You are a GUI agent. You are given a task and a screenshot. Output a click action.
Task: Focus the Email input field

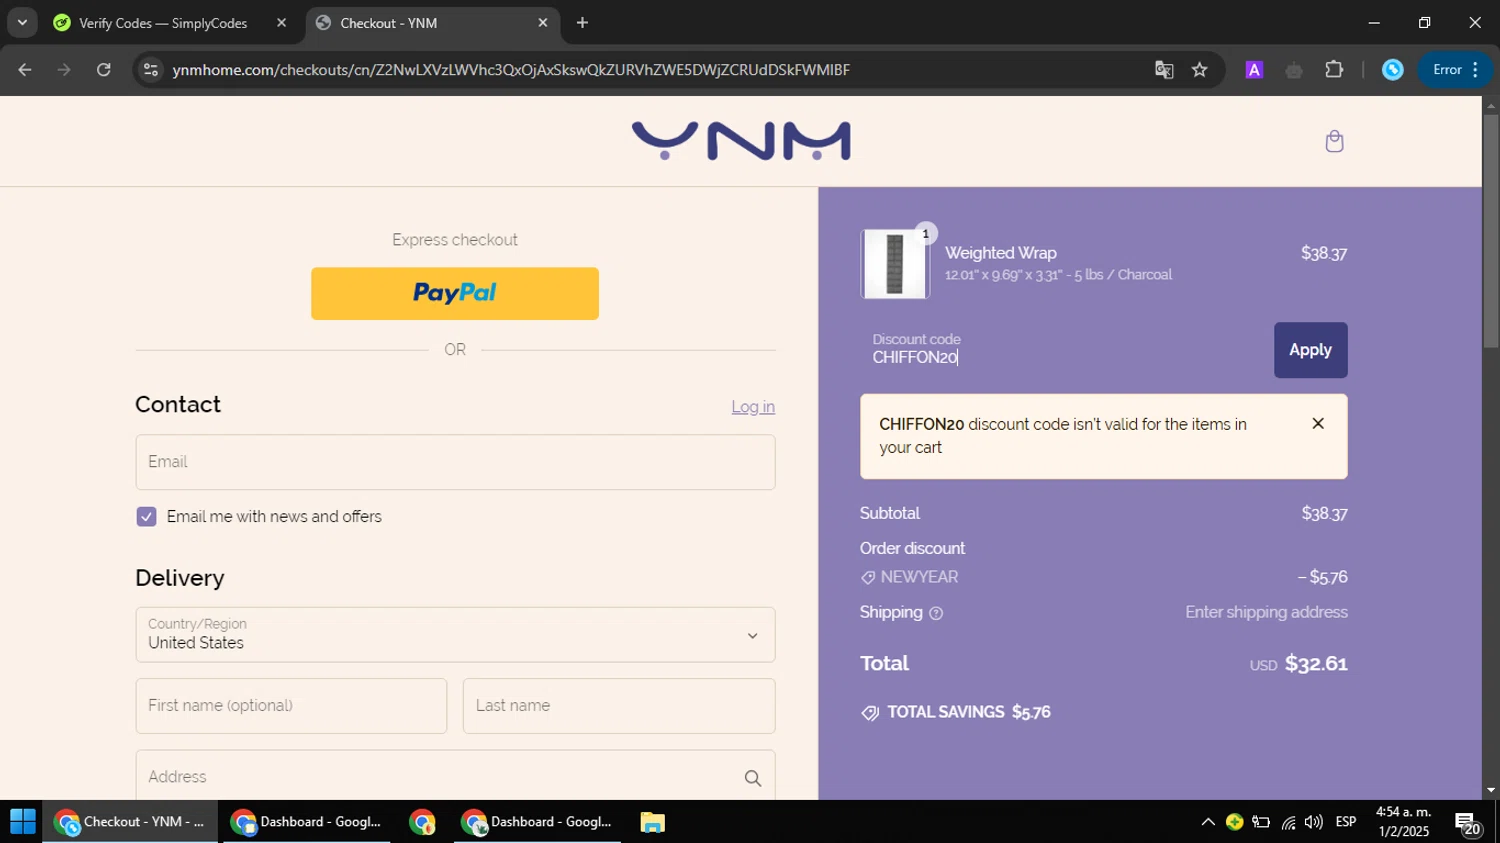point(455,462)
